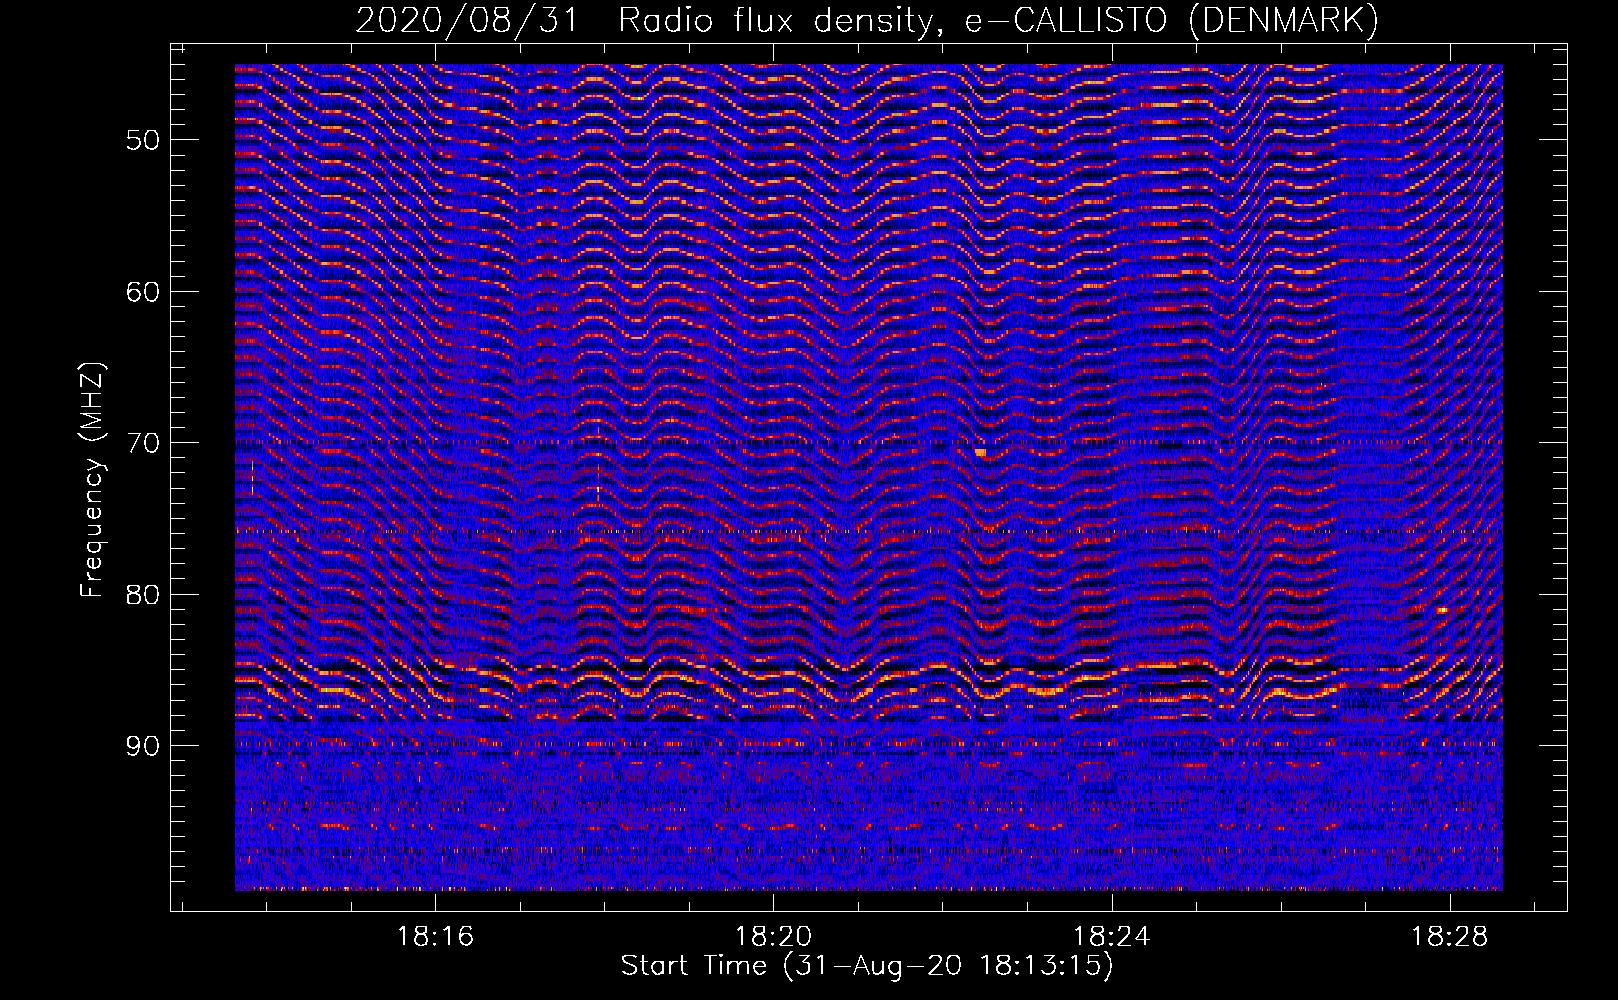Screen dimensions: 1618x1000
Task: Click the 18:24 time tick label
Action: tap(1112, 937)
